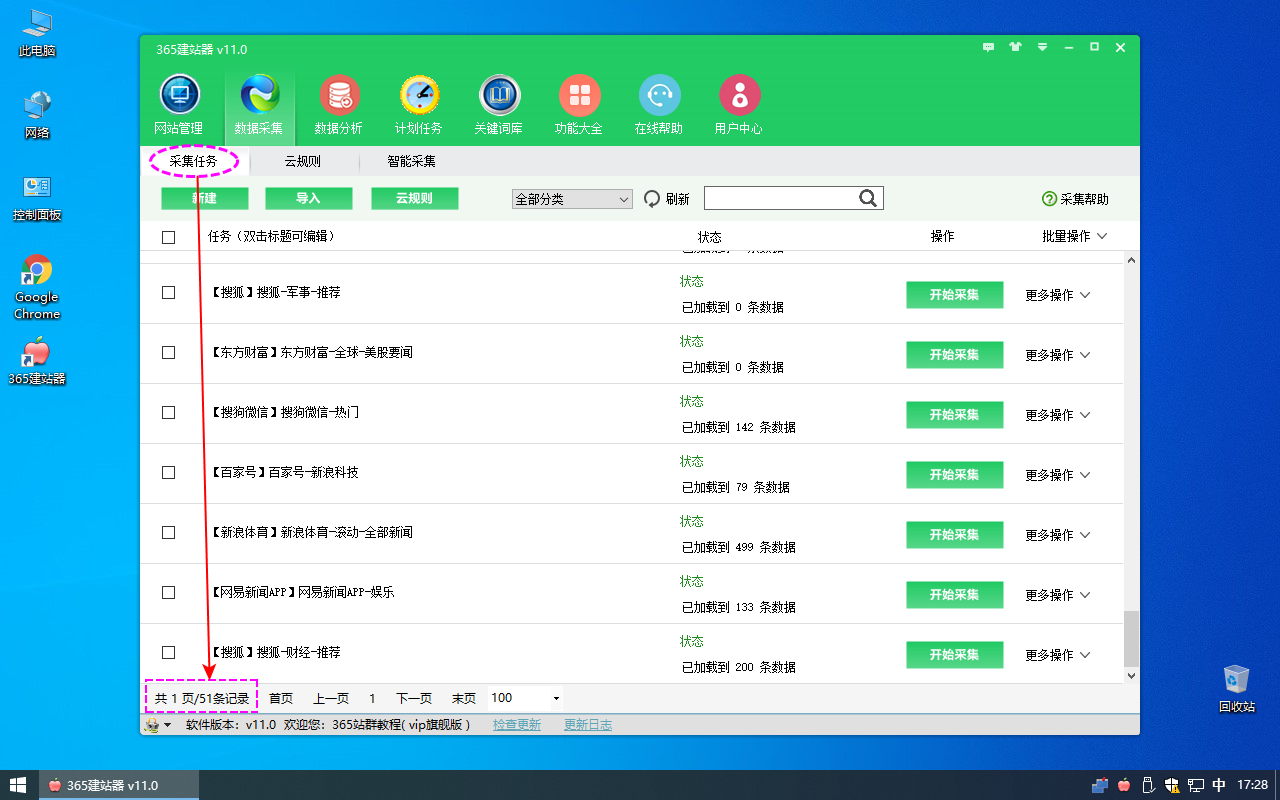The height and width of the screenshot is (800, 1280).
Task: Click the USB safely remove tray icon
Action: pyautogui.click(x=1148, y=785)
